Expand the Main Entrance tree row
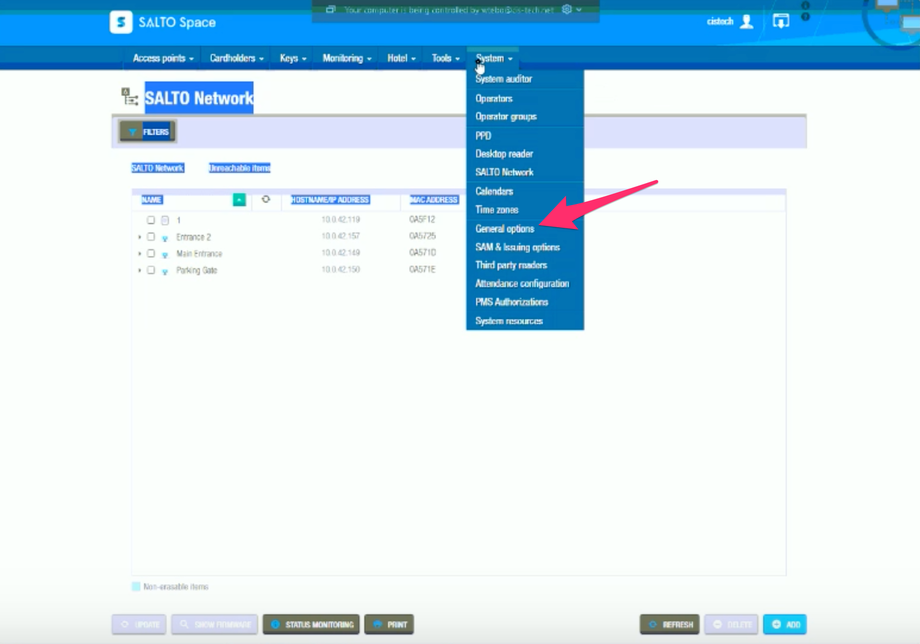 [x=140, y=253]
